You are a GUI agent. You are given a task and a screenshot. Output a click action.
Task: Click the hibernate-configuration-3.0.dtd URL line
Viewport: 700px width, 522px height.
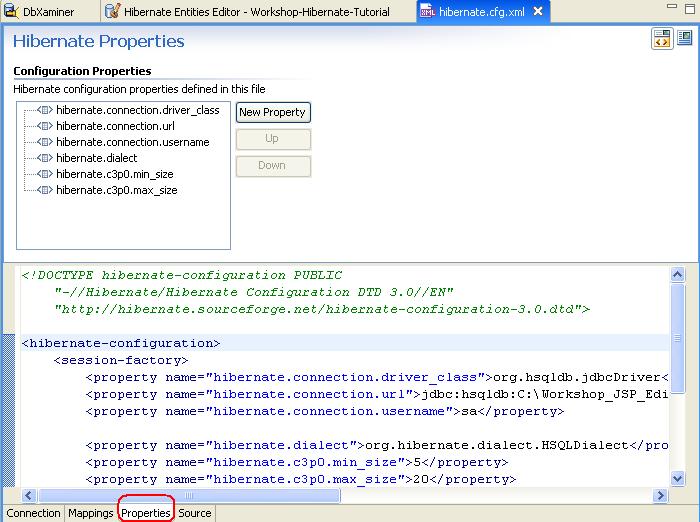point(322,309)
